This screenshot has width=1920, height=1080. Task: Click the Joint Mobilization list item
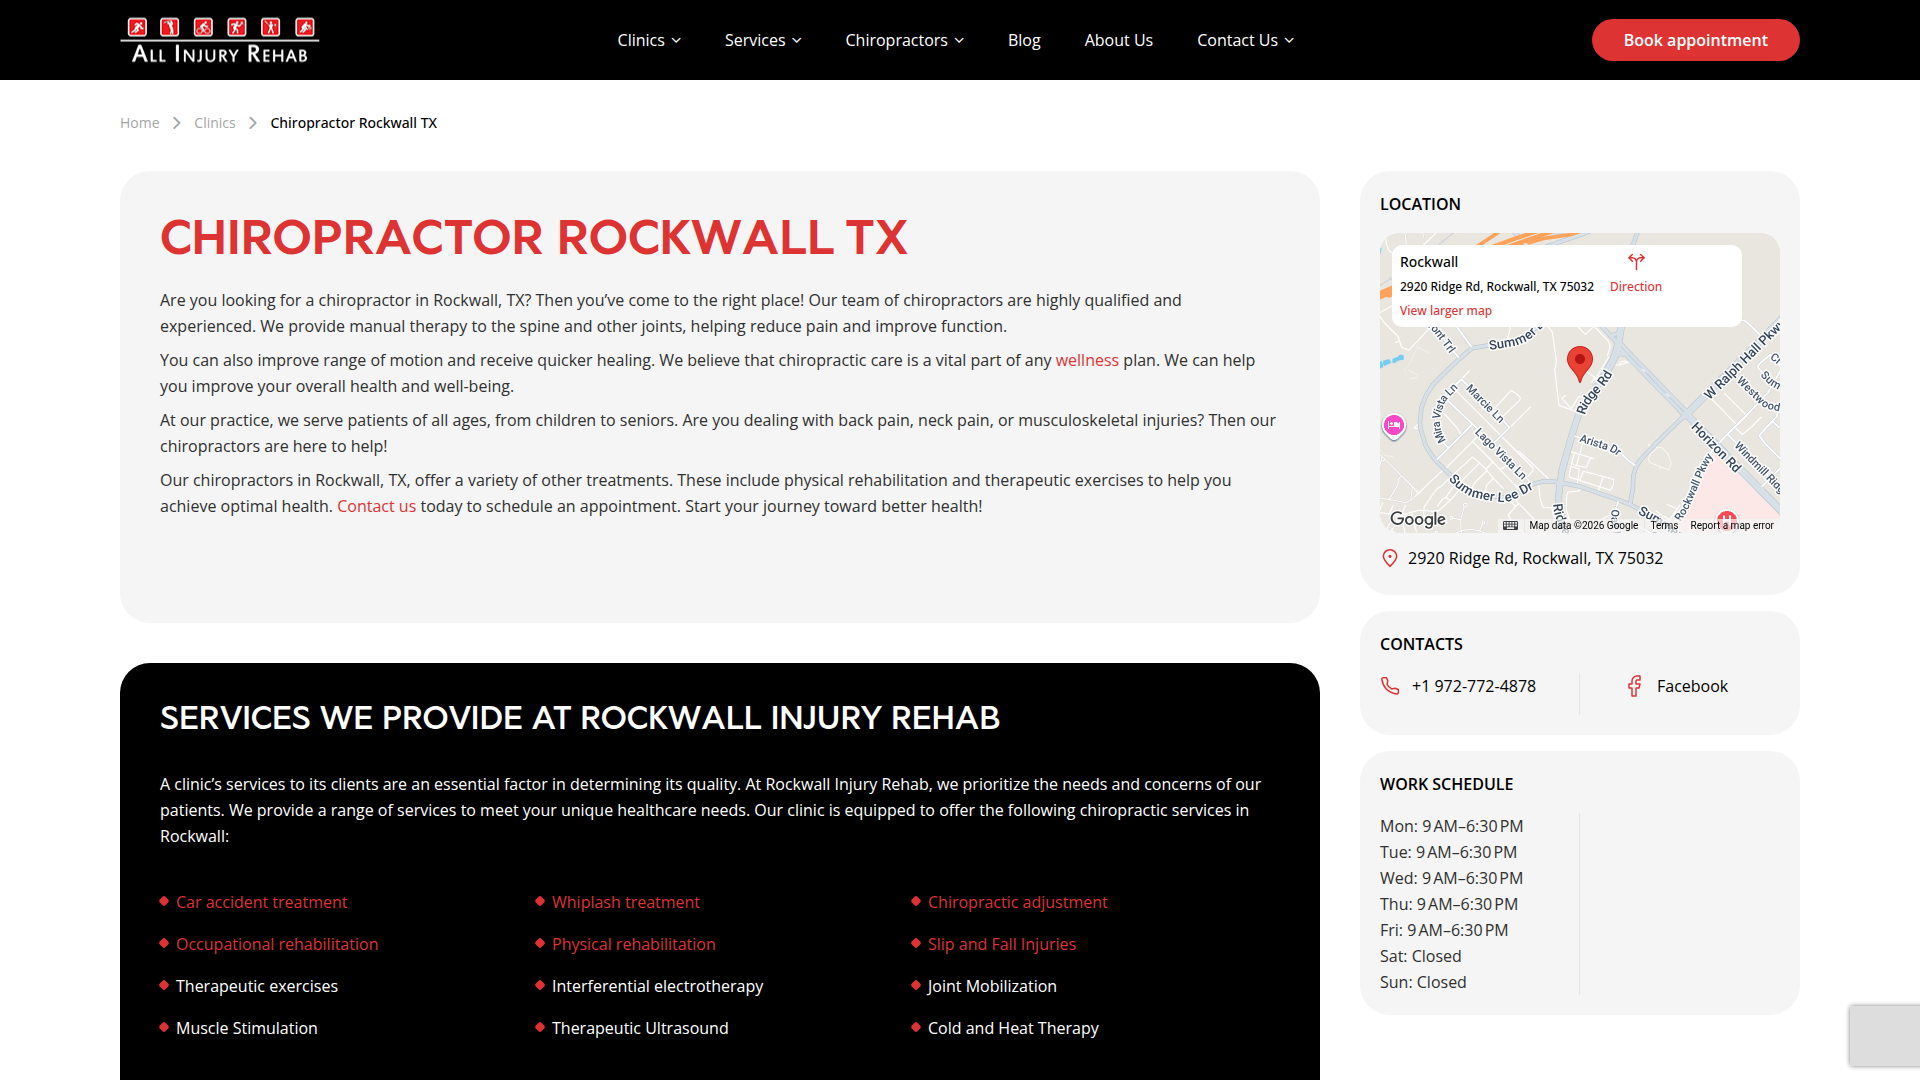(x=992, y=986)
